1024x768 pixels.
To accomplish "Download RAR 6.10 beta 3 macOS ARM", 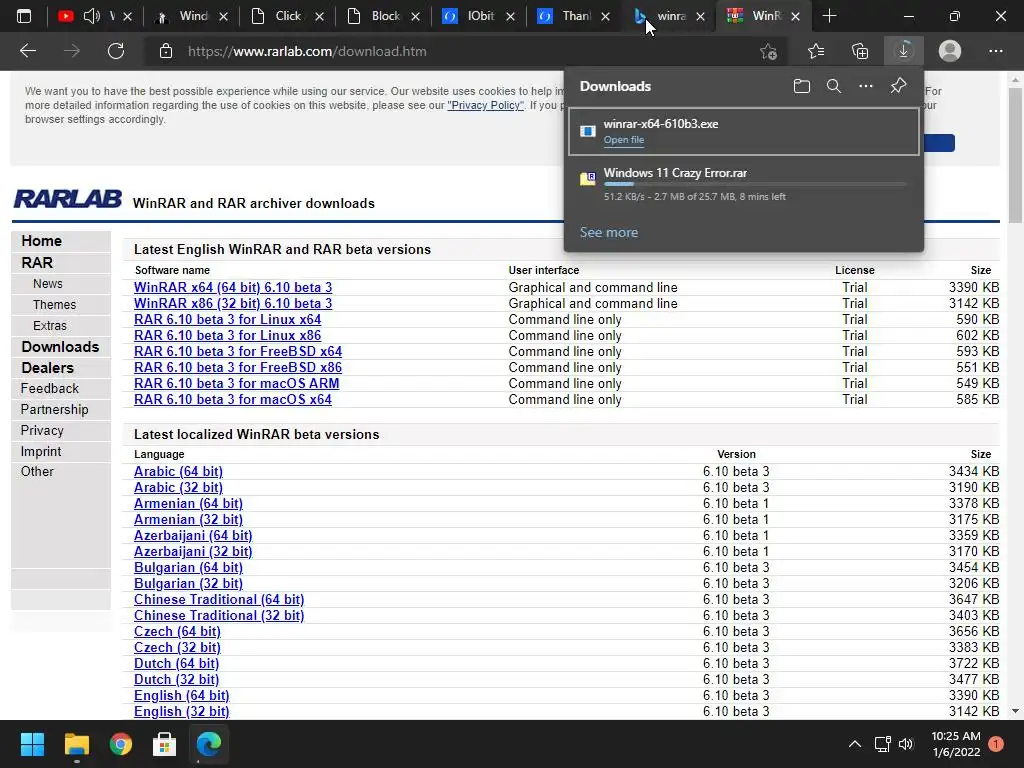I will pyautogui.click(x=236, y=383).
